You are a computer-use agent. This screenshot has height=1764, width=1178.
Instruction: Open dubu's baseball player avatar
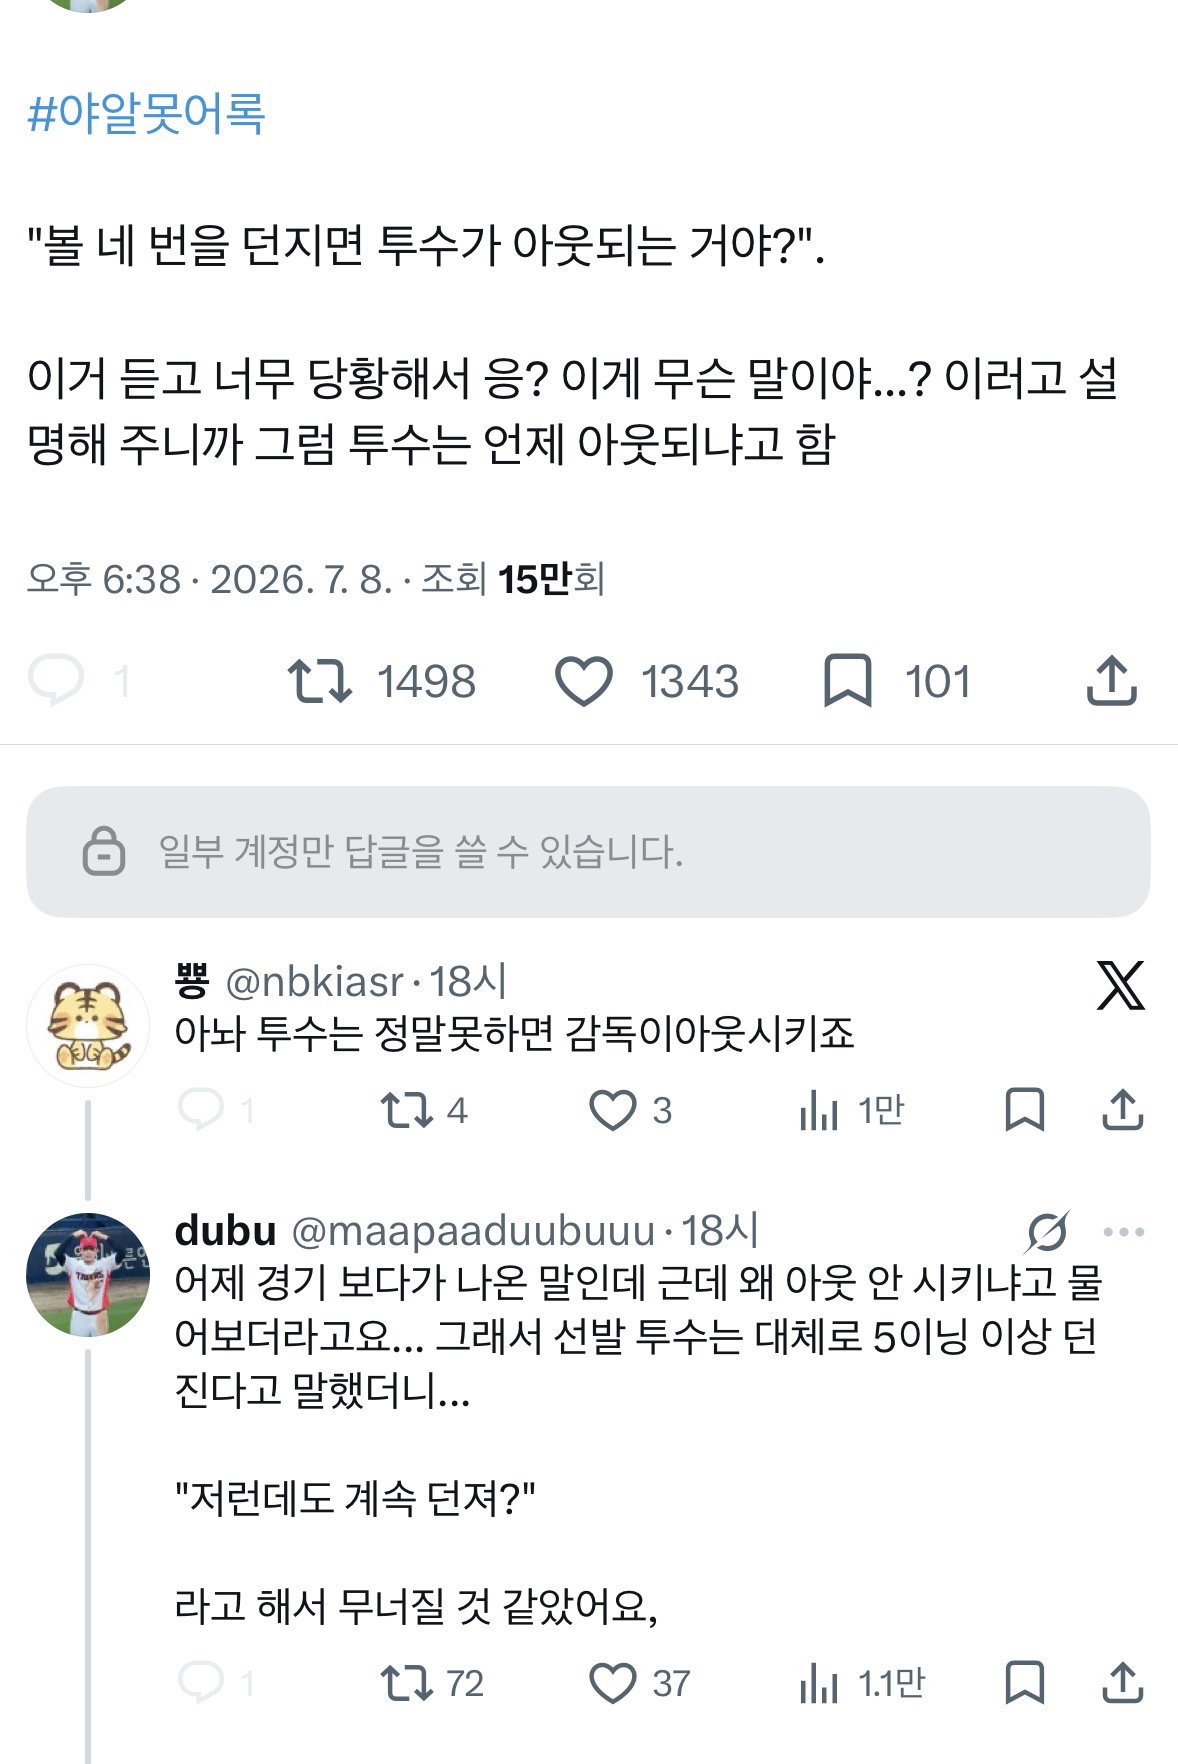coord(88,1274)
